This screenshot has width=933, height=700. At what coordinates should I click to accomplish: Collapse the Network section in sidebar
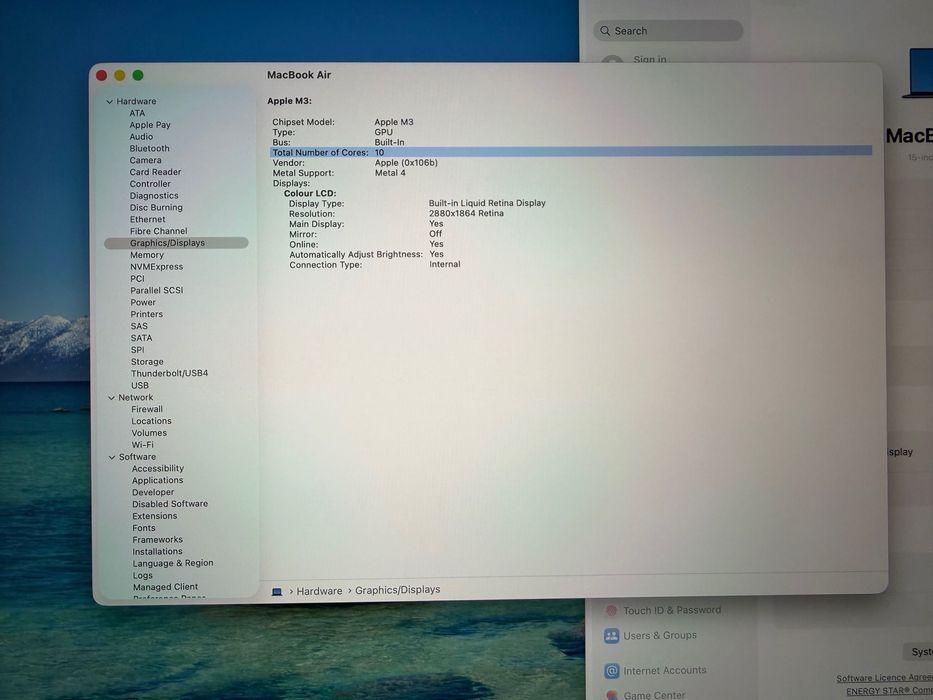(x=111, y=398)
